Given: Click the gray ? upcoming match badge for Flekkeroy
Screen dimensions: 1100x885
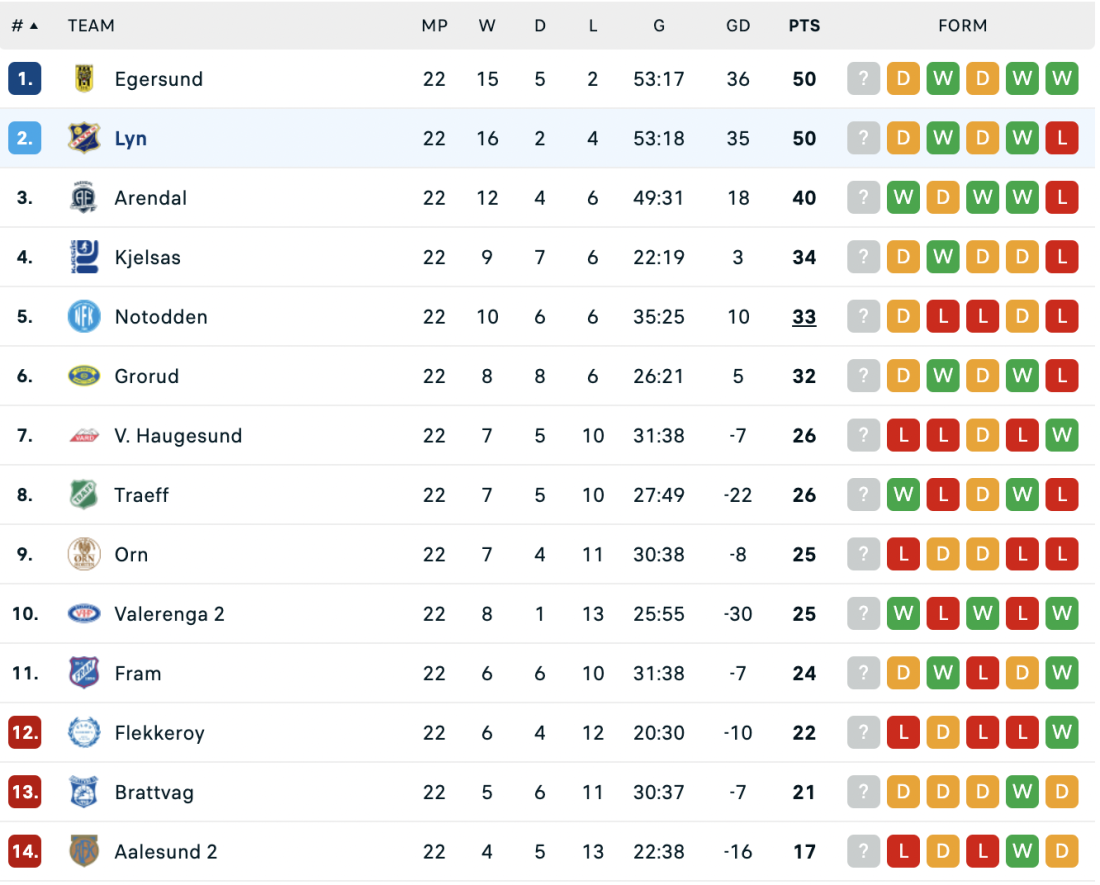Looking at the screenshot, I should pyautogui.click(x=863, y=733).
